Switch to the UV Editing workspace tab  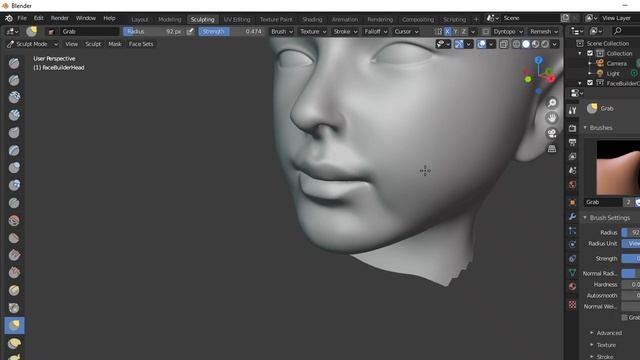click(x=237, y=19)
